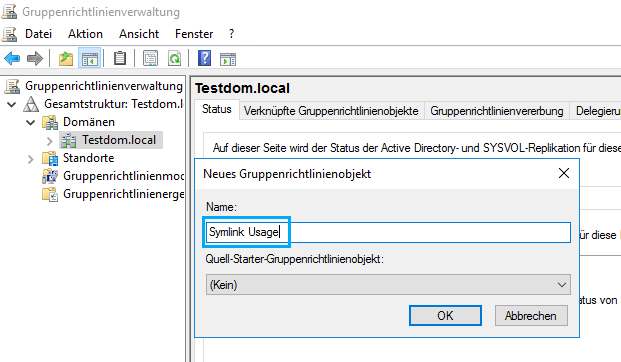Toggle the show/hide console tree icon

pyautogui.click(x=90, y=59)
